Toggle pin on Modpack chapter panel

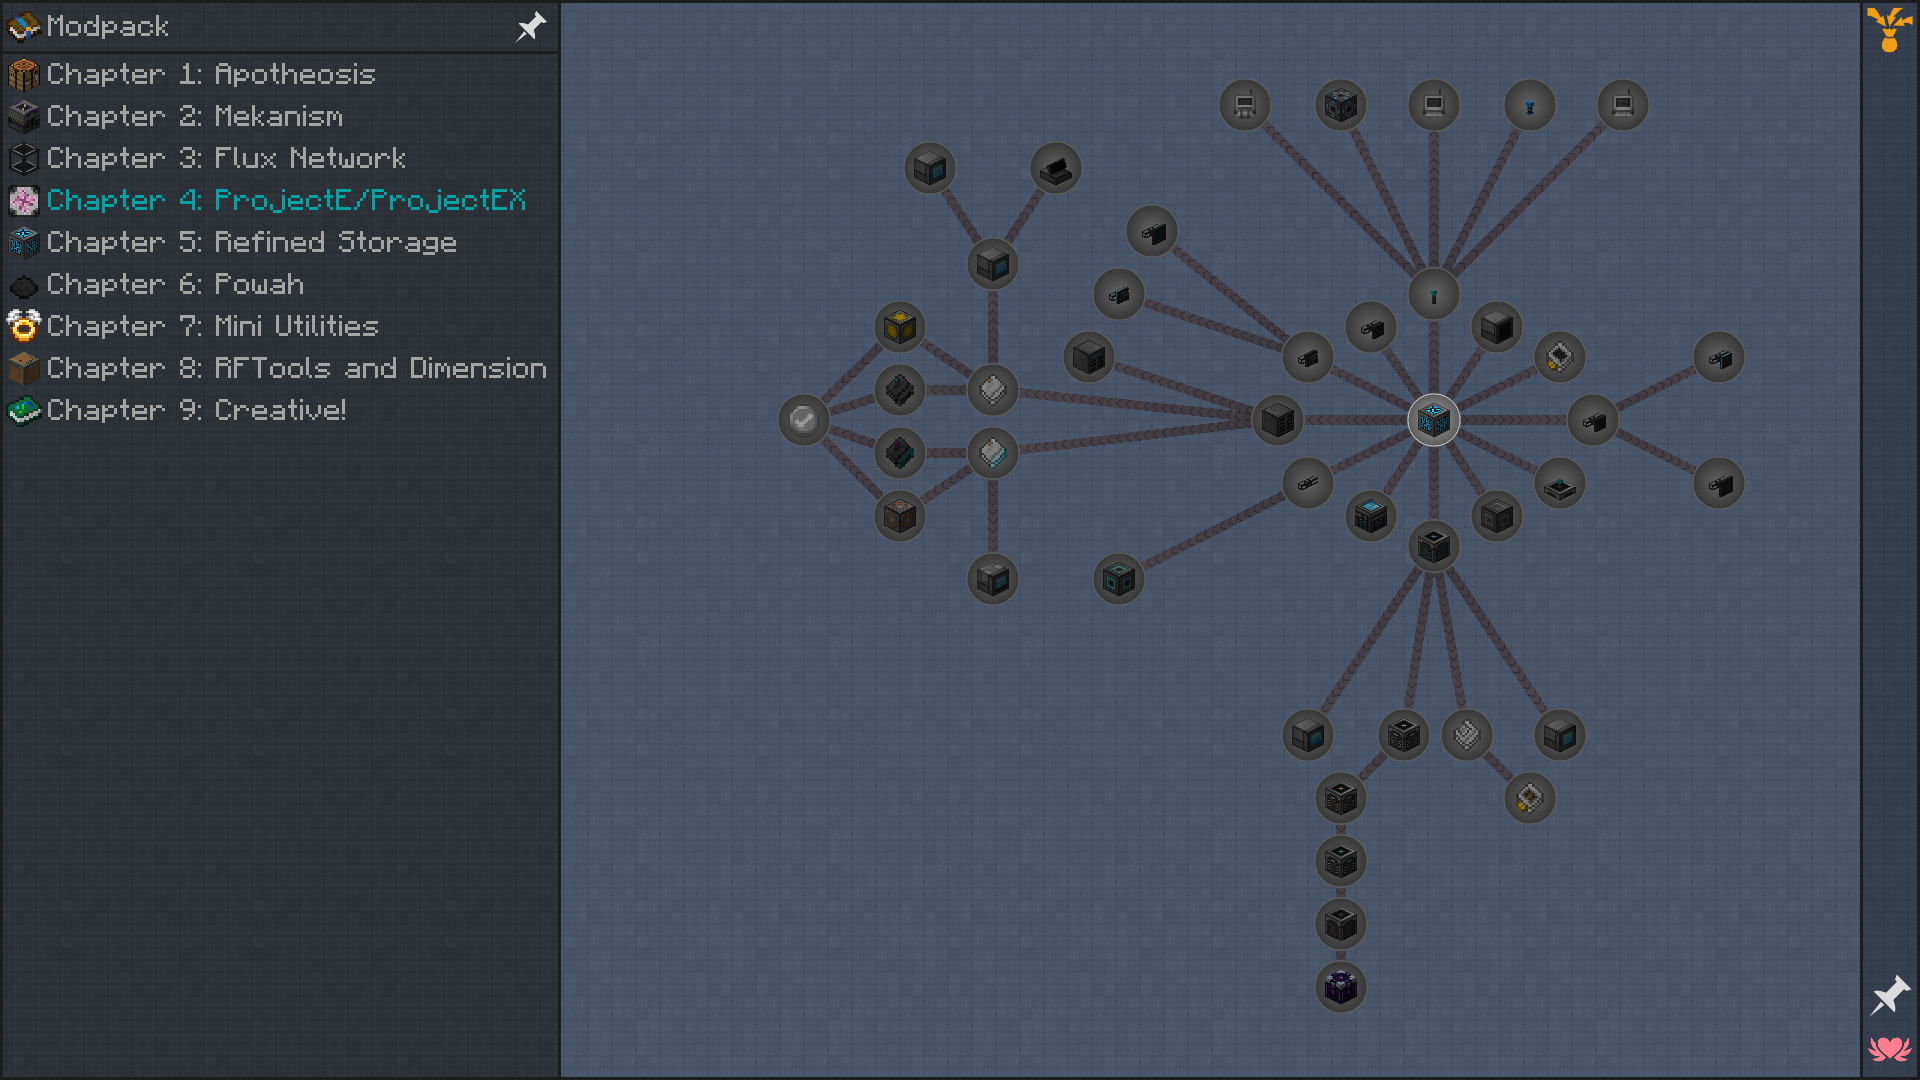tap(531, 26)
